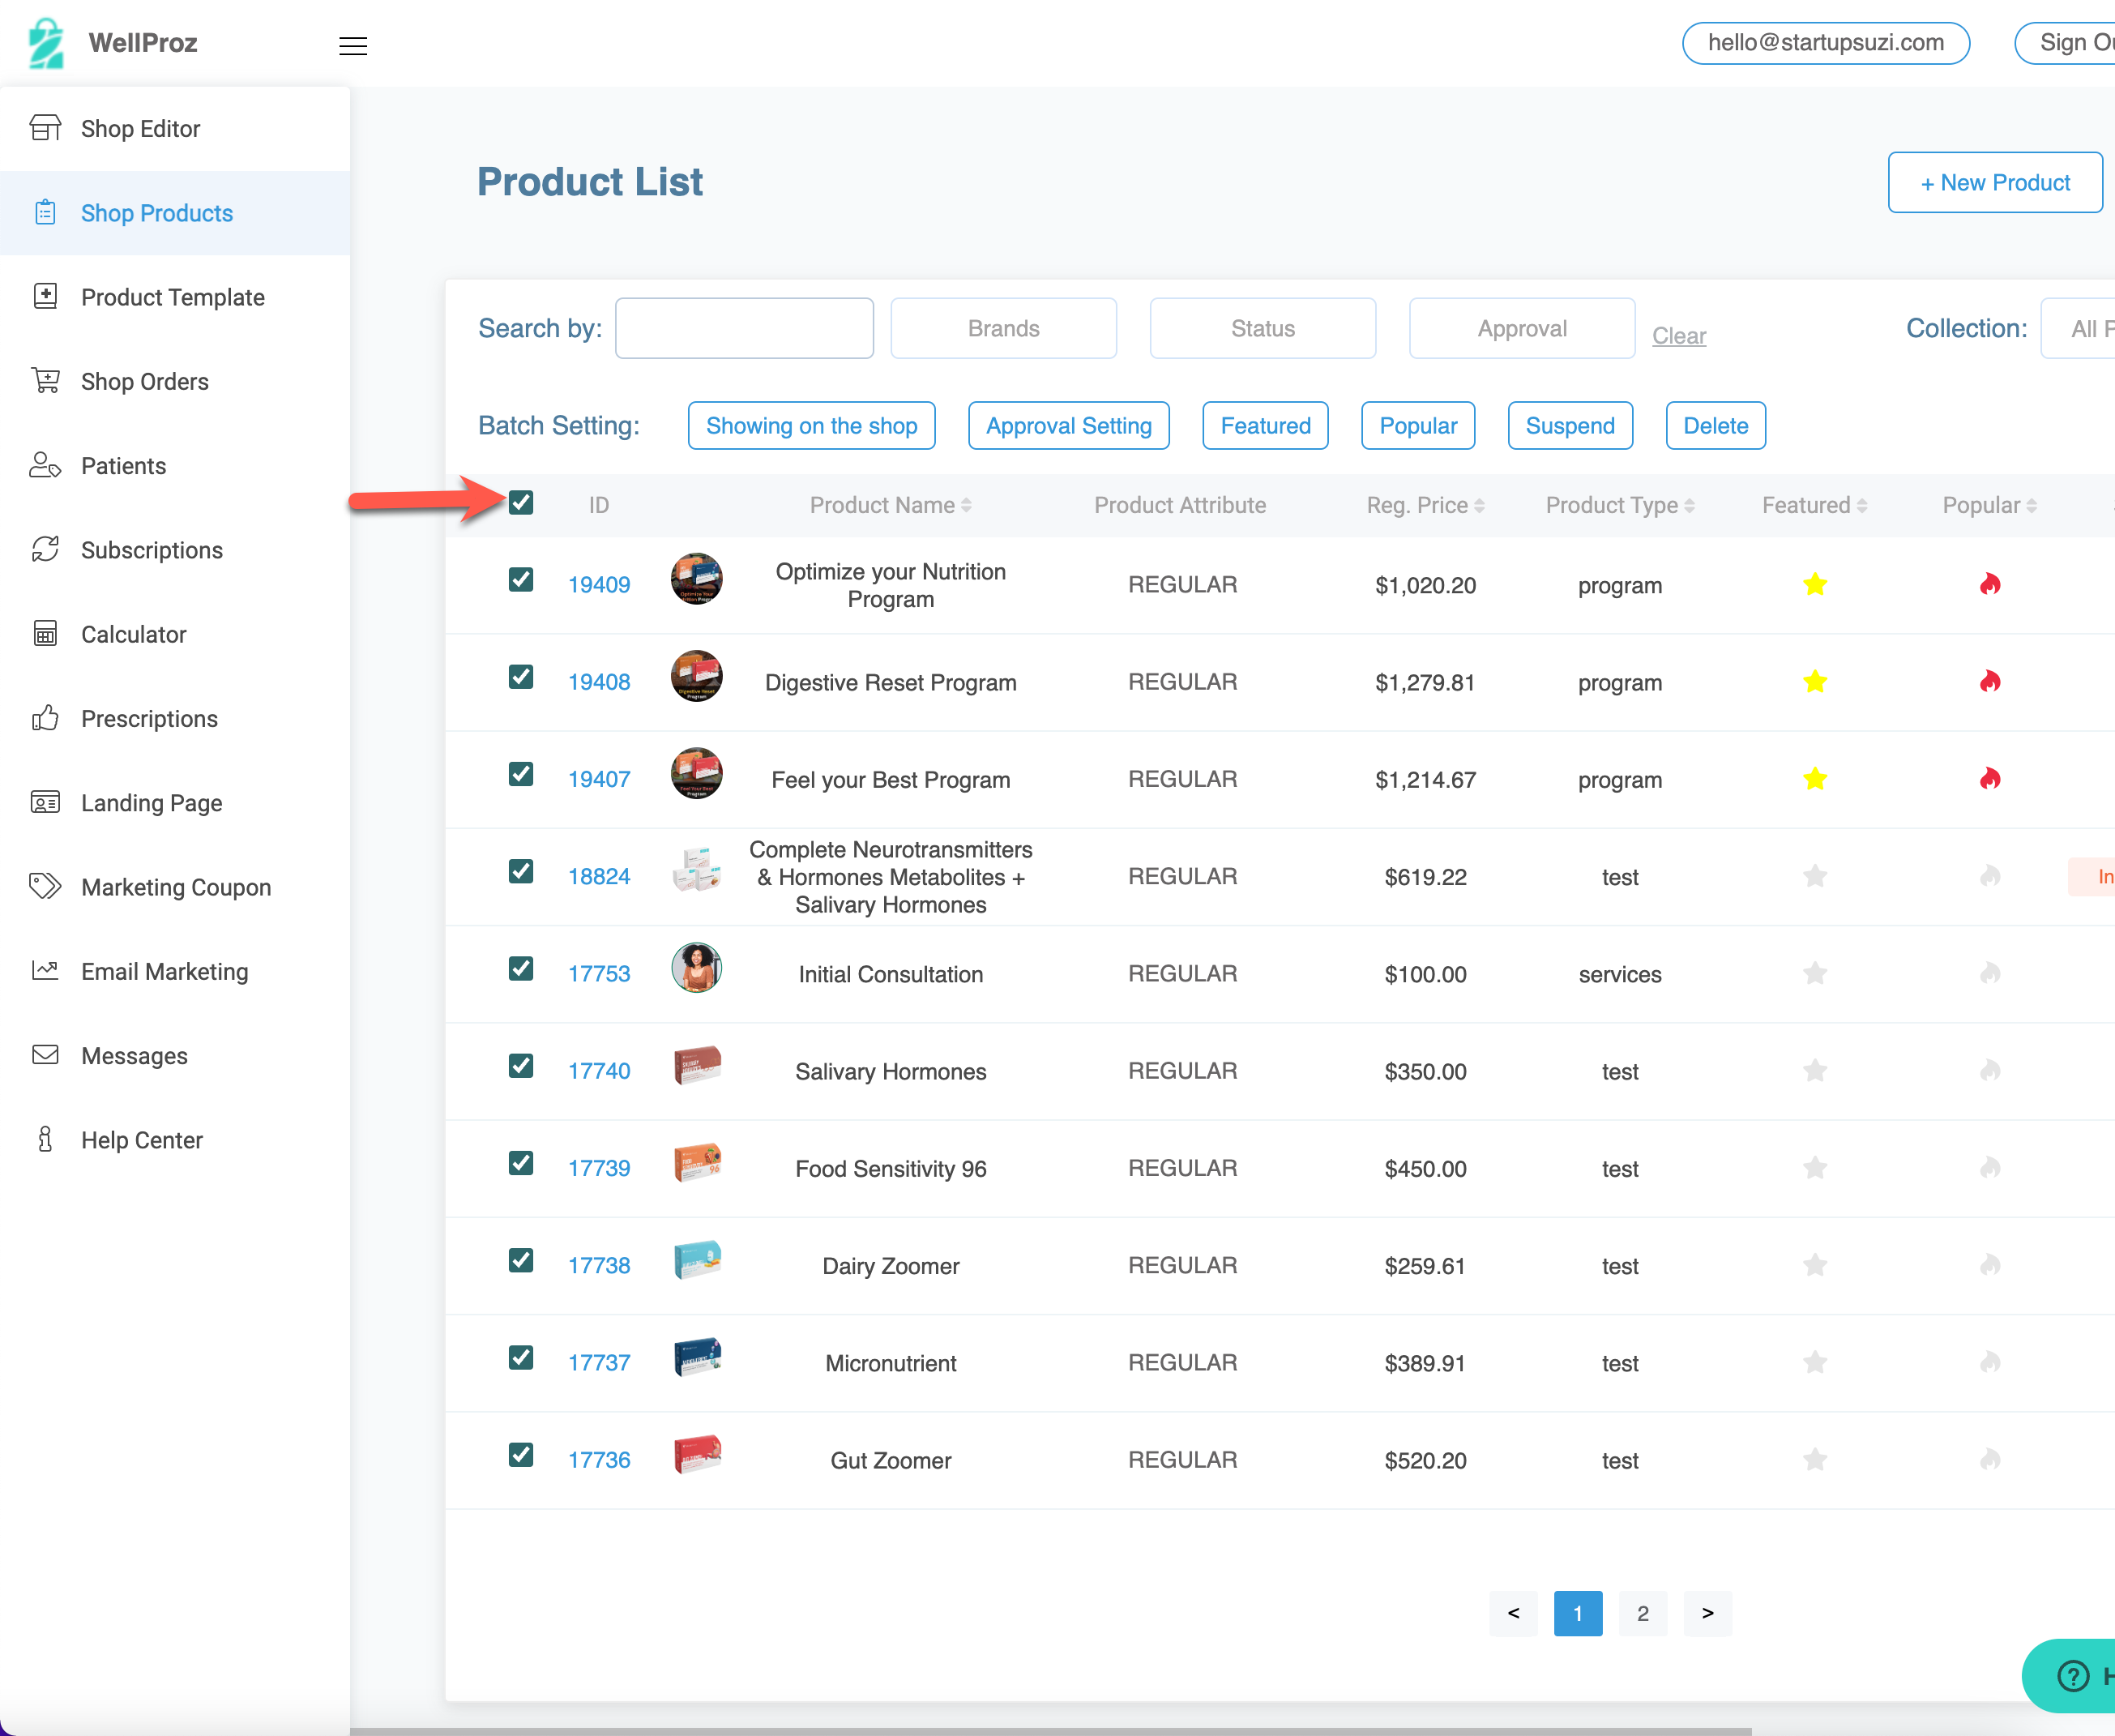Uncheck the checkbox for product 19409
The image size is (2115, 1736).
(521, 580)
